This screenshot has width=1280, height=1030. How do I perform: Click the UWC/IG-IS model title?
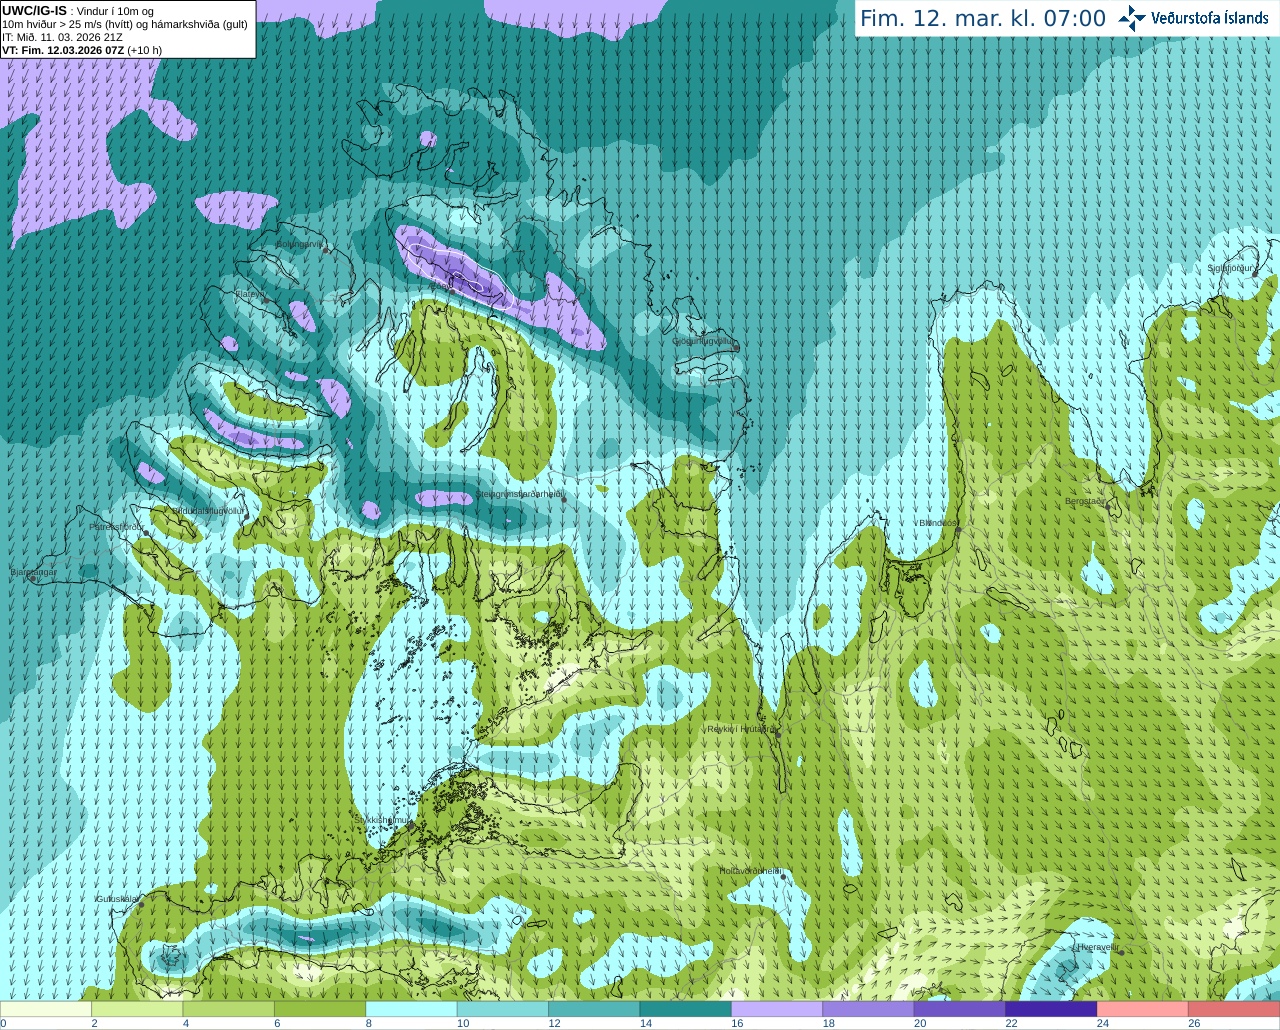pos(34,10)
